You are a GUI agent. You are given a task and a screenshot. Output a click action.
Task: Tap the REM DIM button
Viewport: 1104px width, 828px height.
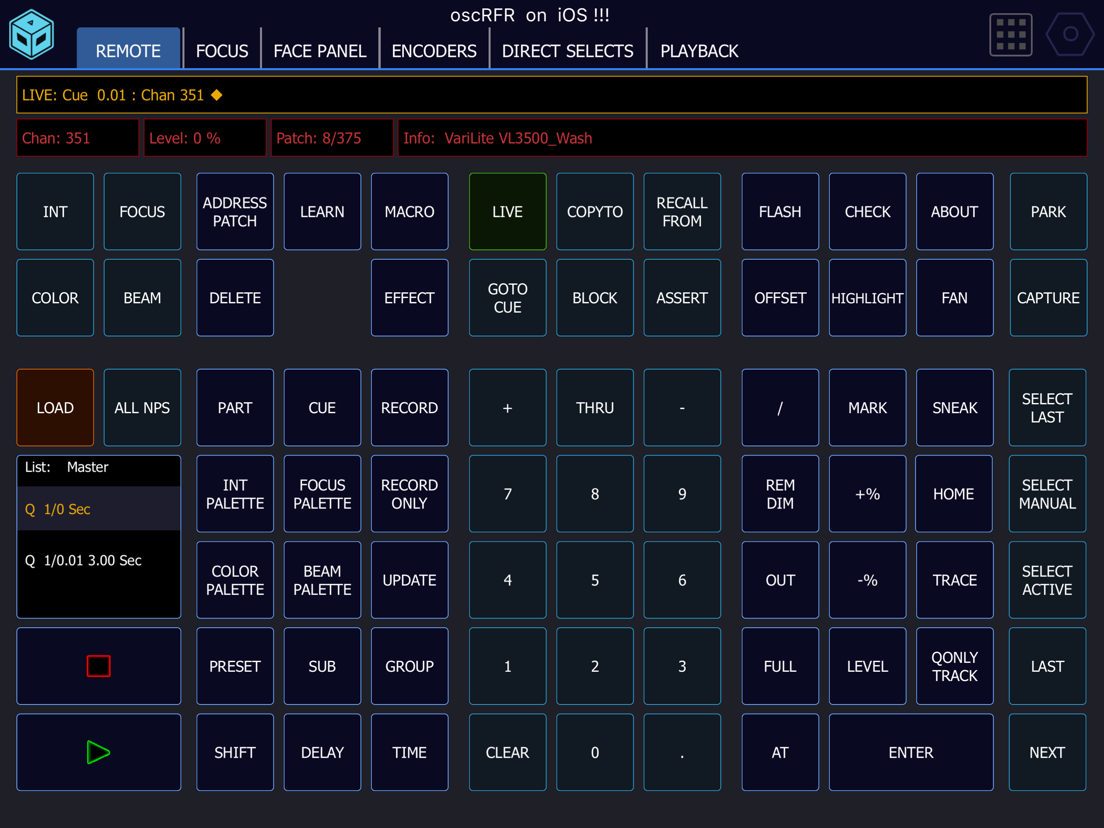(780, 494)
